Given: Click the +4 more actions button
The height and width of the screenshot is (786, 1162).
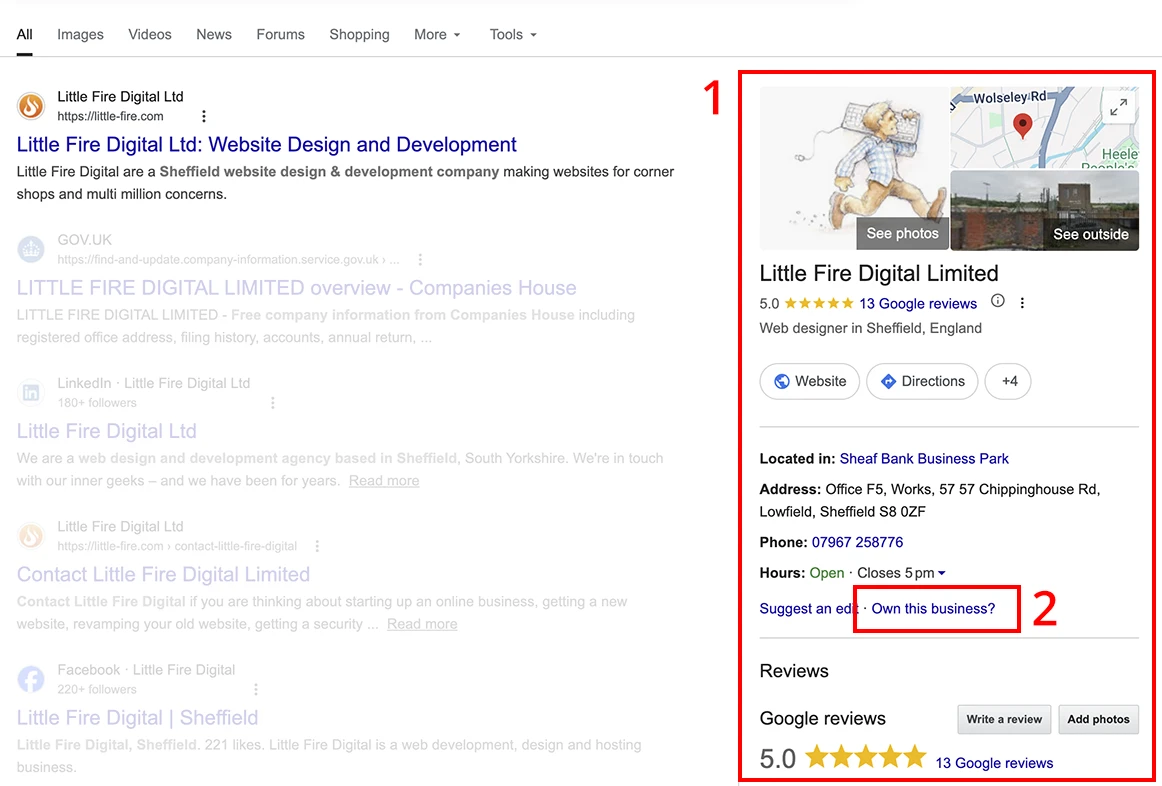Looking at the screenshot, I should (x=1009, y=382).
